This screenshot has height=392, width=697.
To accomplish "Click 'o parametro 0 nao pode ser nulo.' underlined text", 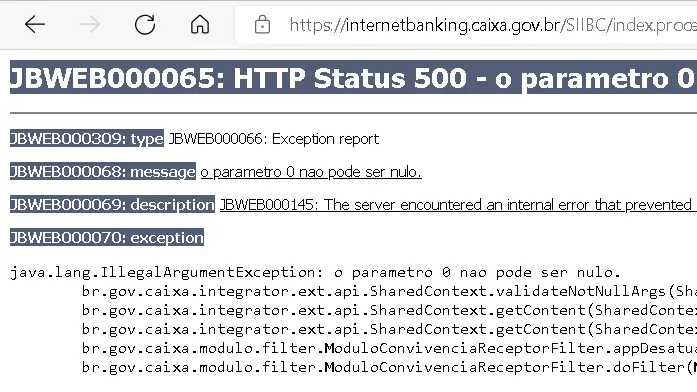I will (311, 172).
